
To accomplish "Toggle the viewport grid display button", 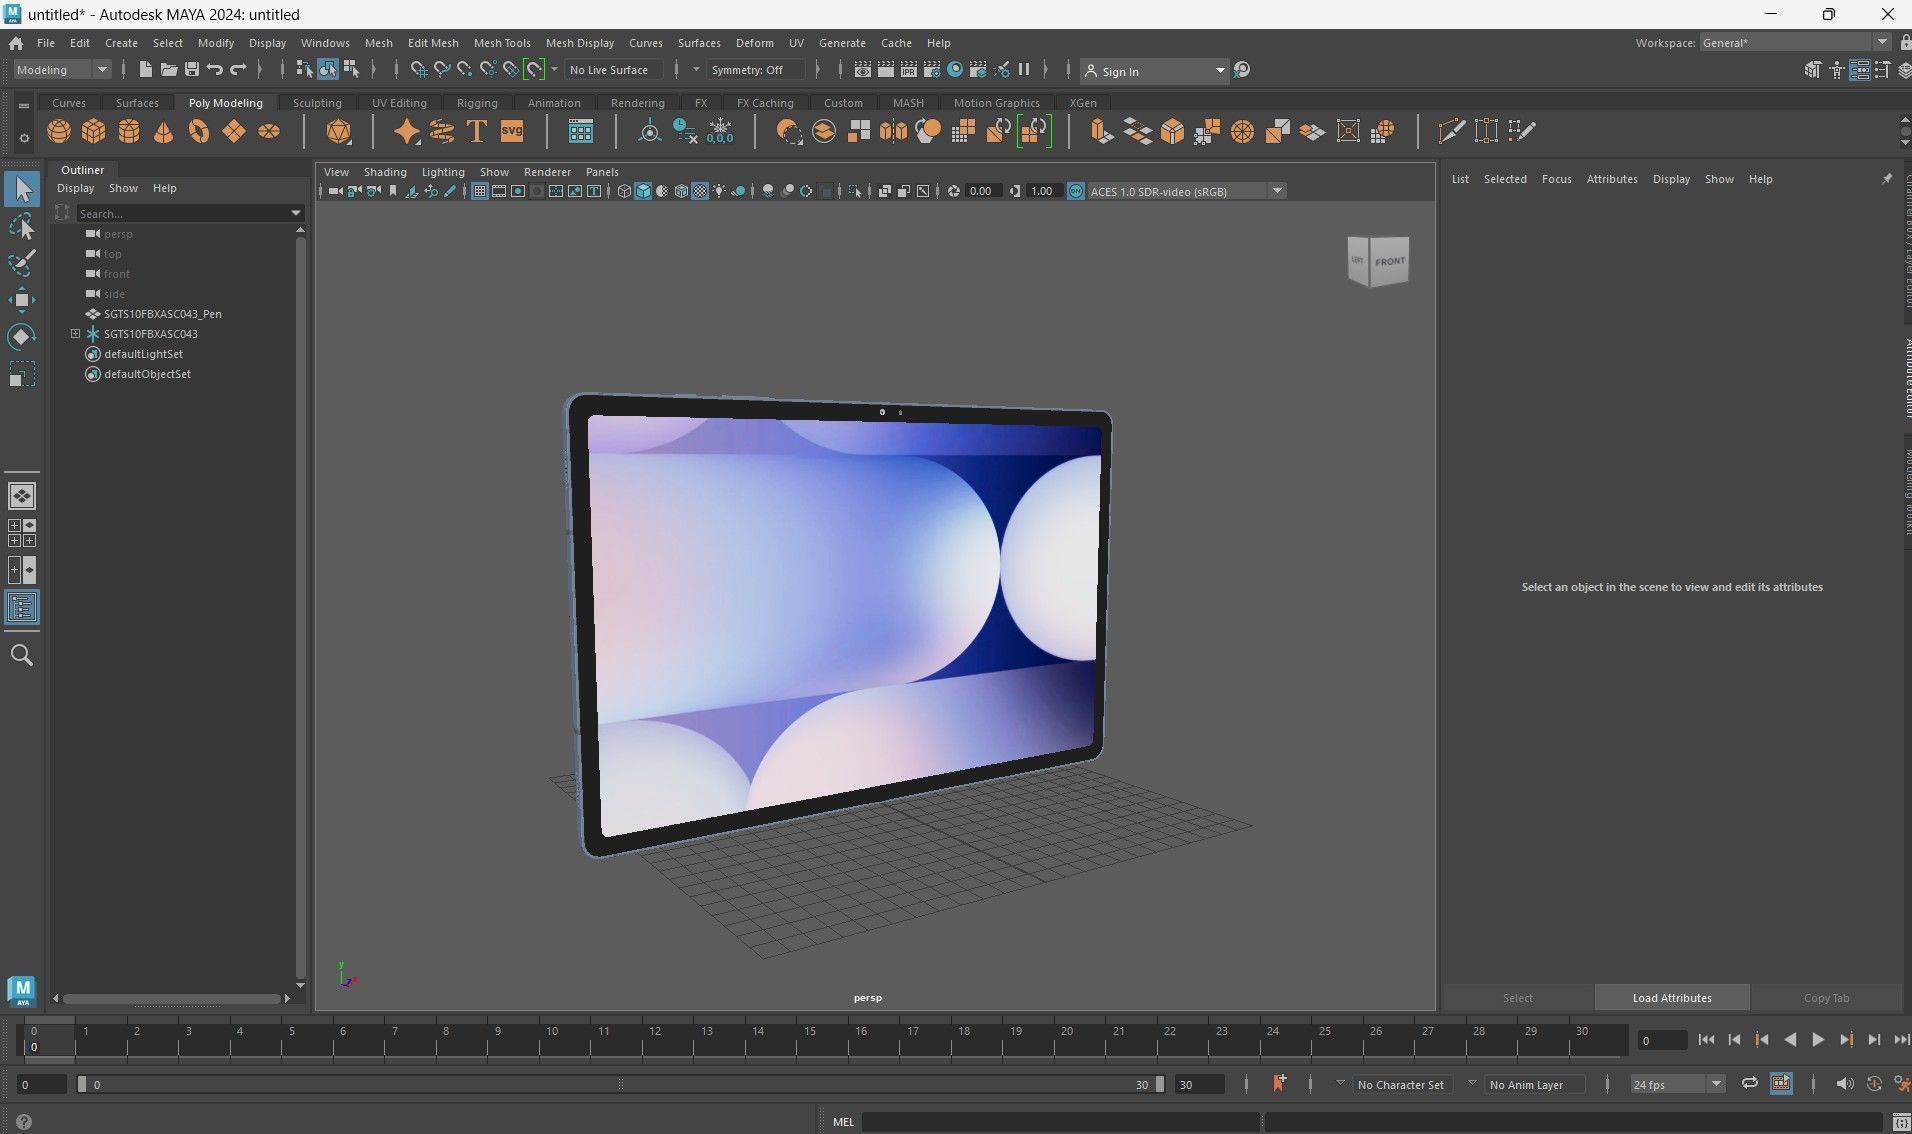I will point(480,191).
